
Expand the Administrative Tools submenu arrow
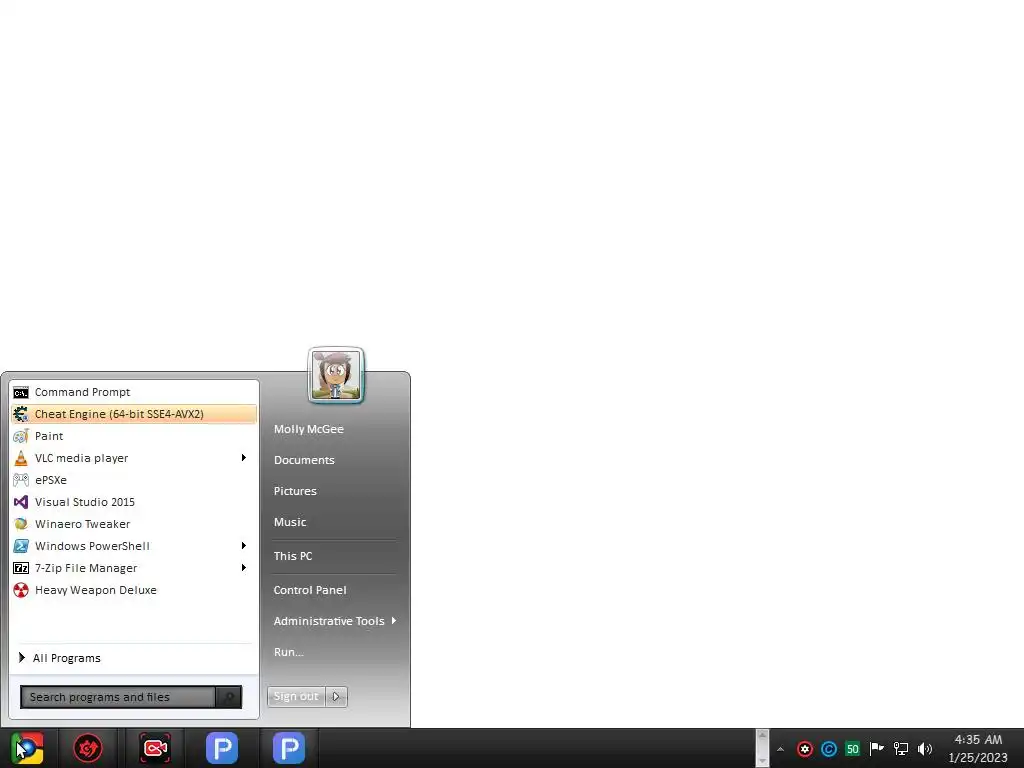(x=394, y=621)
